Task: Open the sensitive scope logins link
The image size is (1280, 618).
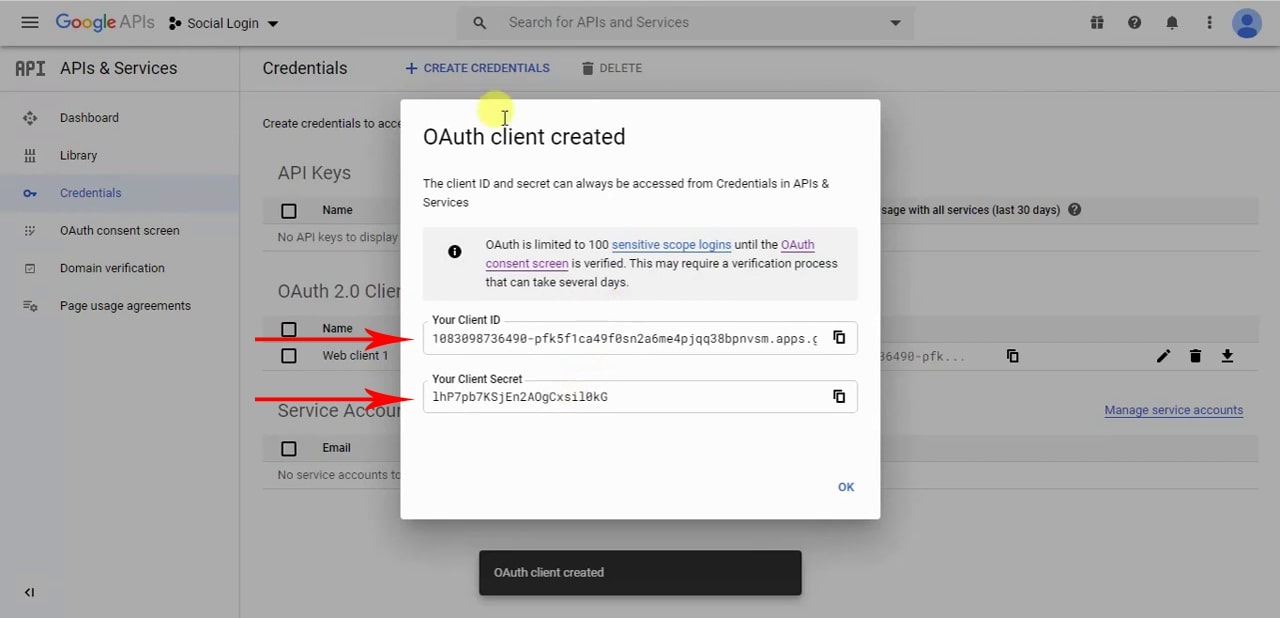Action: pos(671,245)
